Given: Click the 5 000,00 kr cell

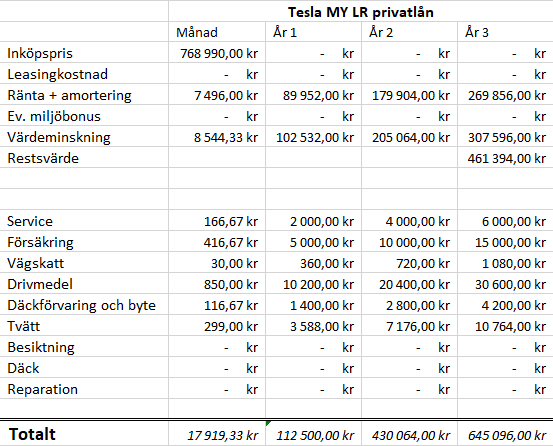Looking at the screenshot, I should pos(313,242).
